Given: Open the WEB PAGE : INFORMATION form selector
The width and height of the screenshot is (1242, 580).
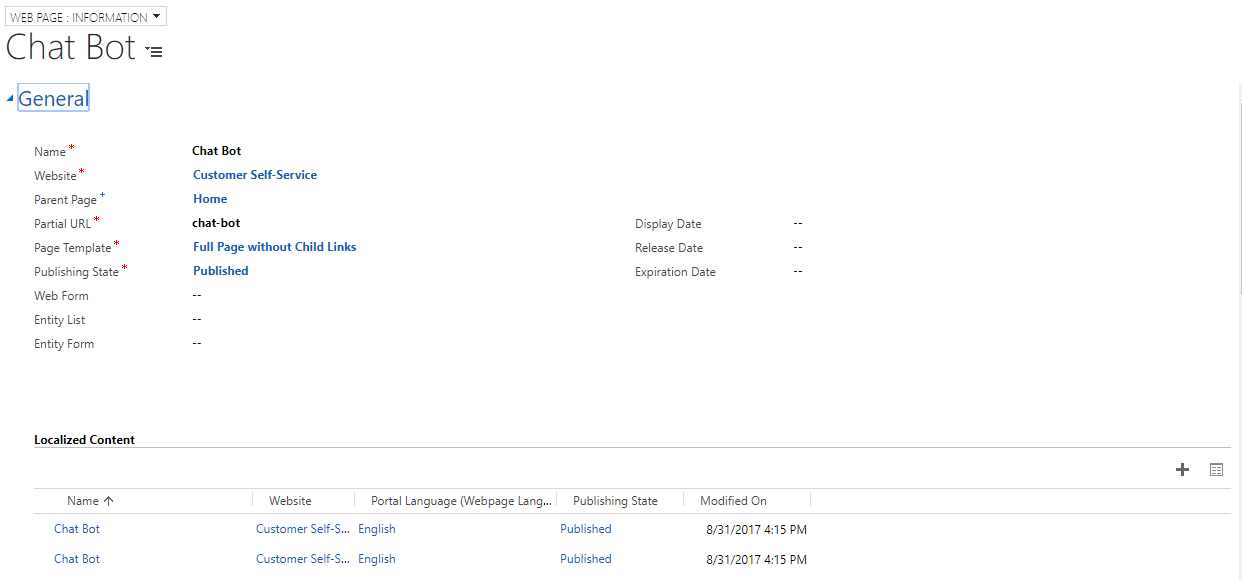Looking at the screenshot, I should click(x=78, y=15).
